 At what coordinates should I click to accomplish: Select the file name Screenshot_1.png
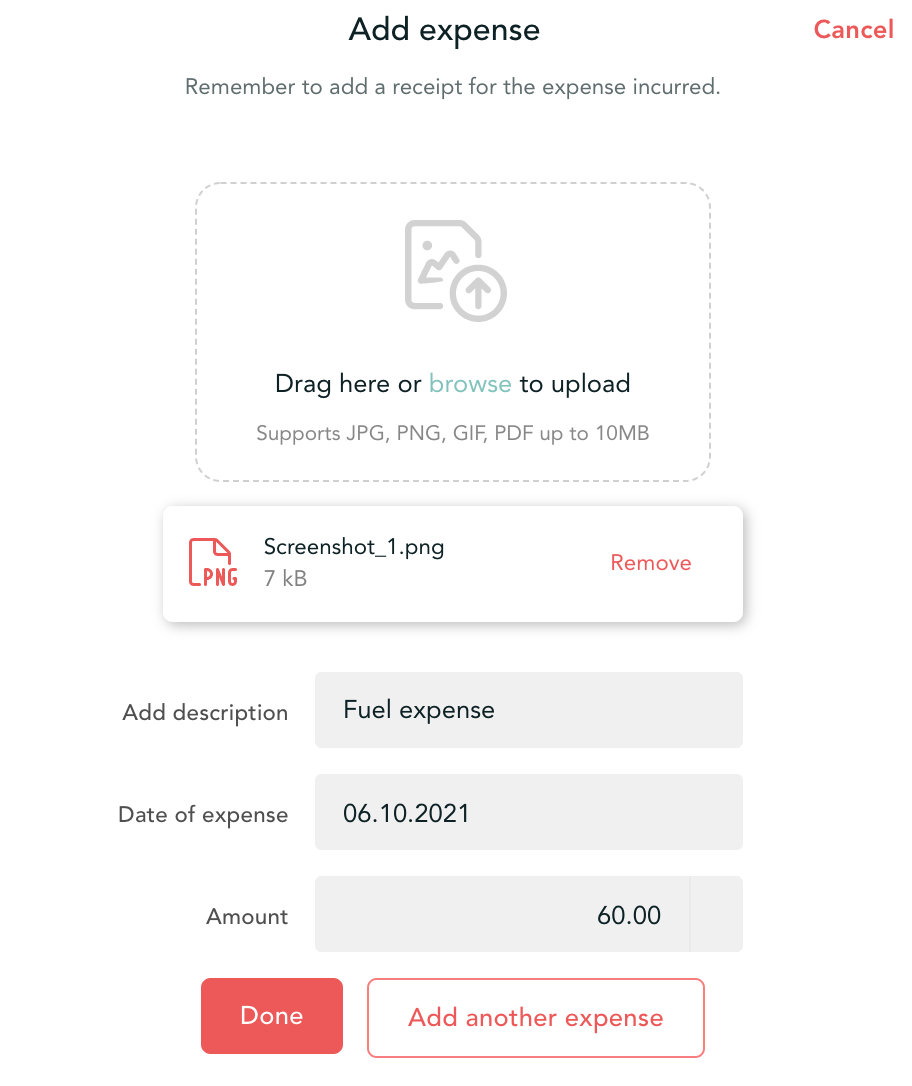(x=354, y=547)
